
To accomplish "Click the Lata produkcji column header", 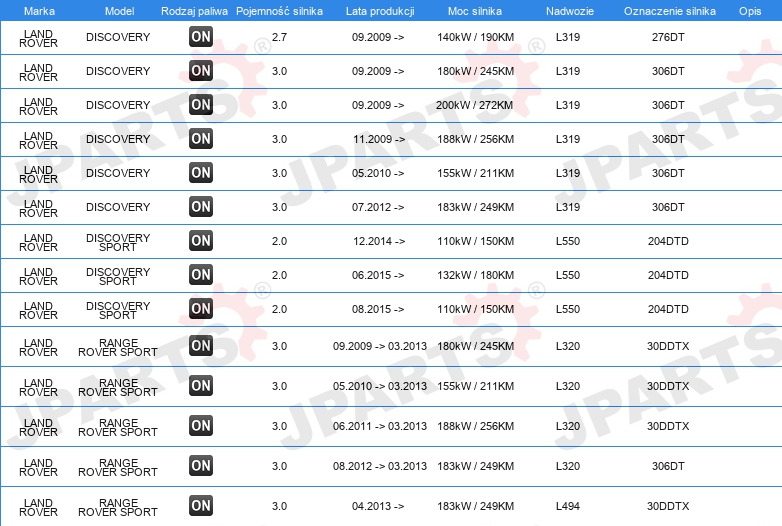I will coord(380,11).
